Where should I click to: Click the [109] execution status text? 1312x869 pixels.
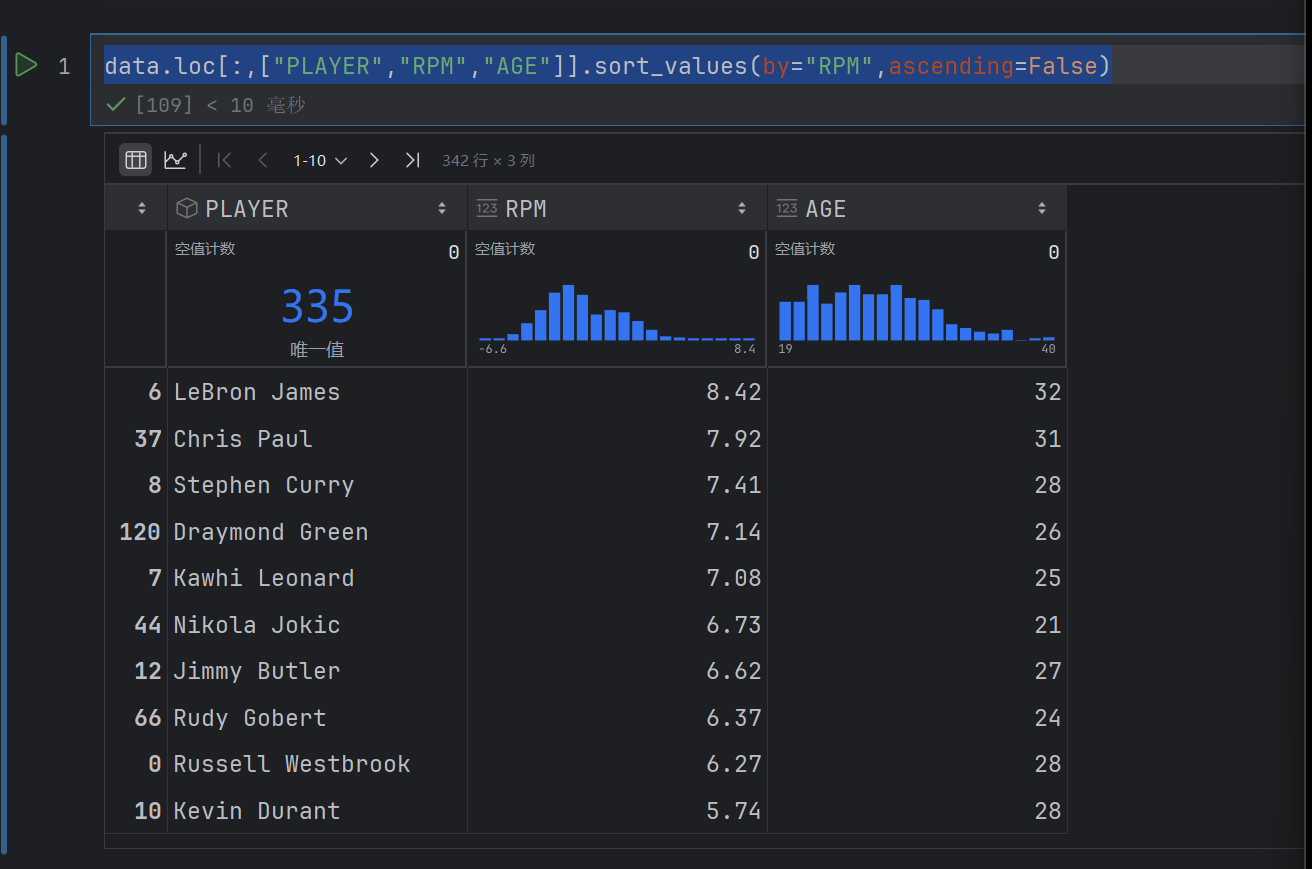coord(163,105)
